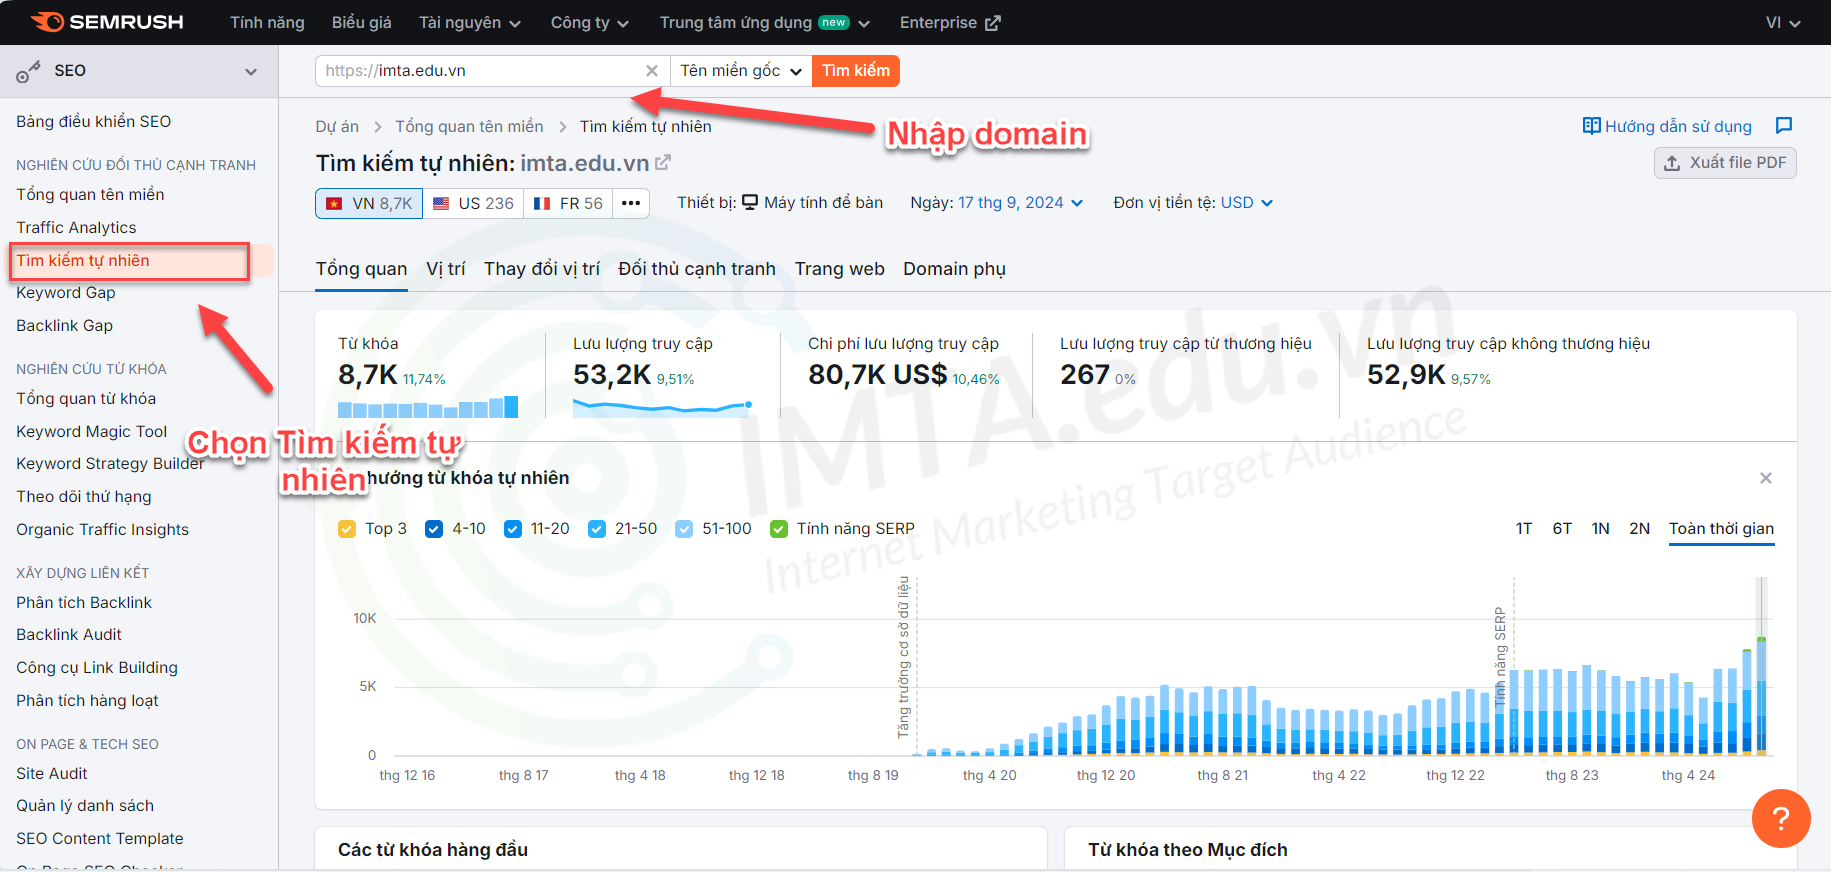1831x872 pixels.
Task: Click the Vietnam flag database VN 8,7K
Action: tap(369, 203)
